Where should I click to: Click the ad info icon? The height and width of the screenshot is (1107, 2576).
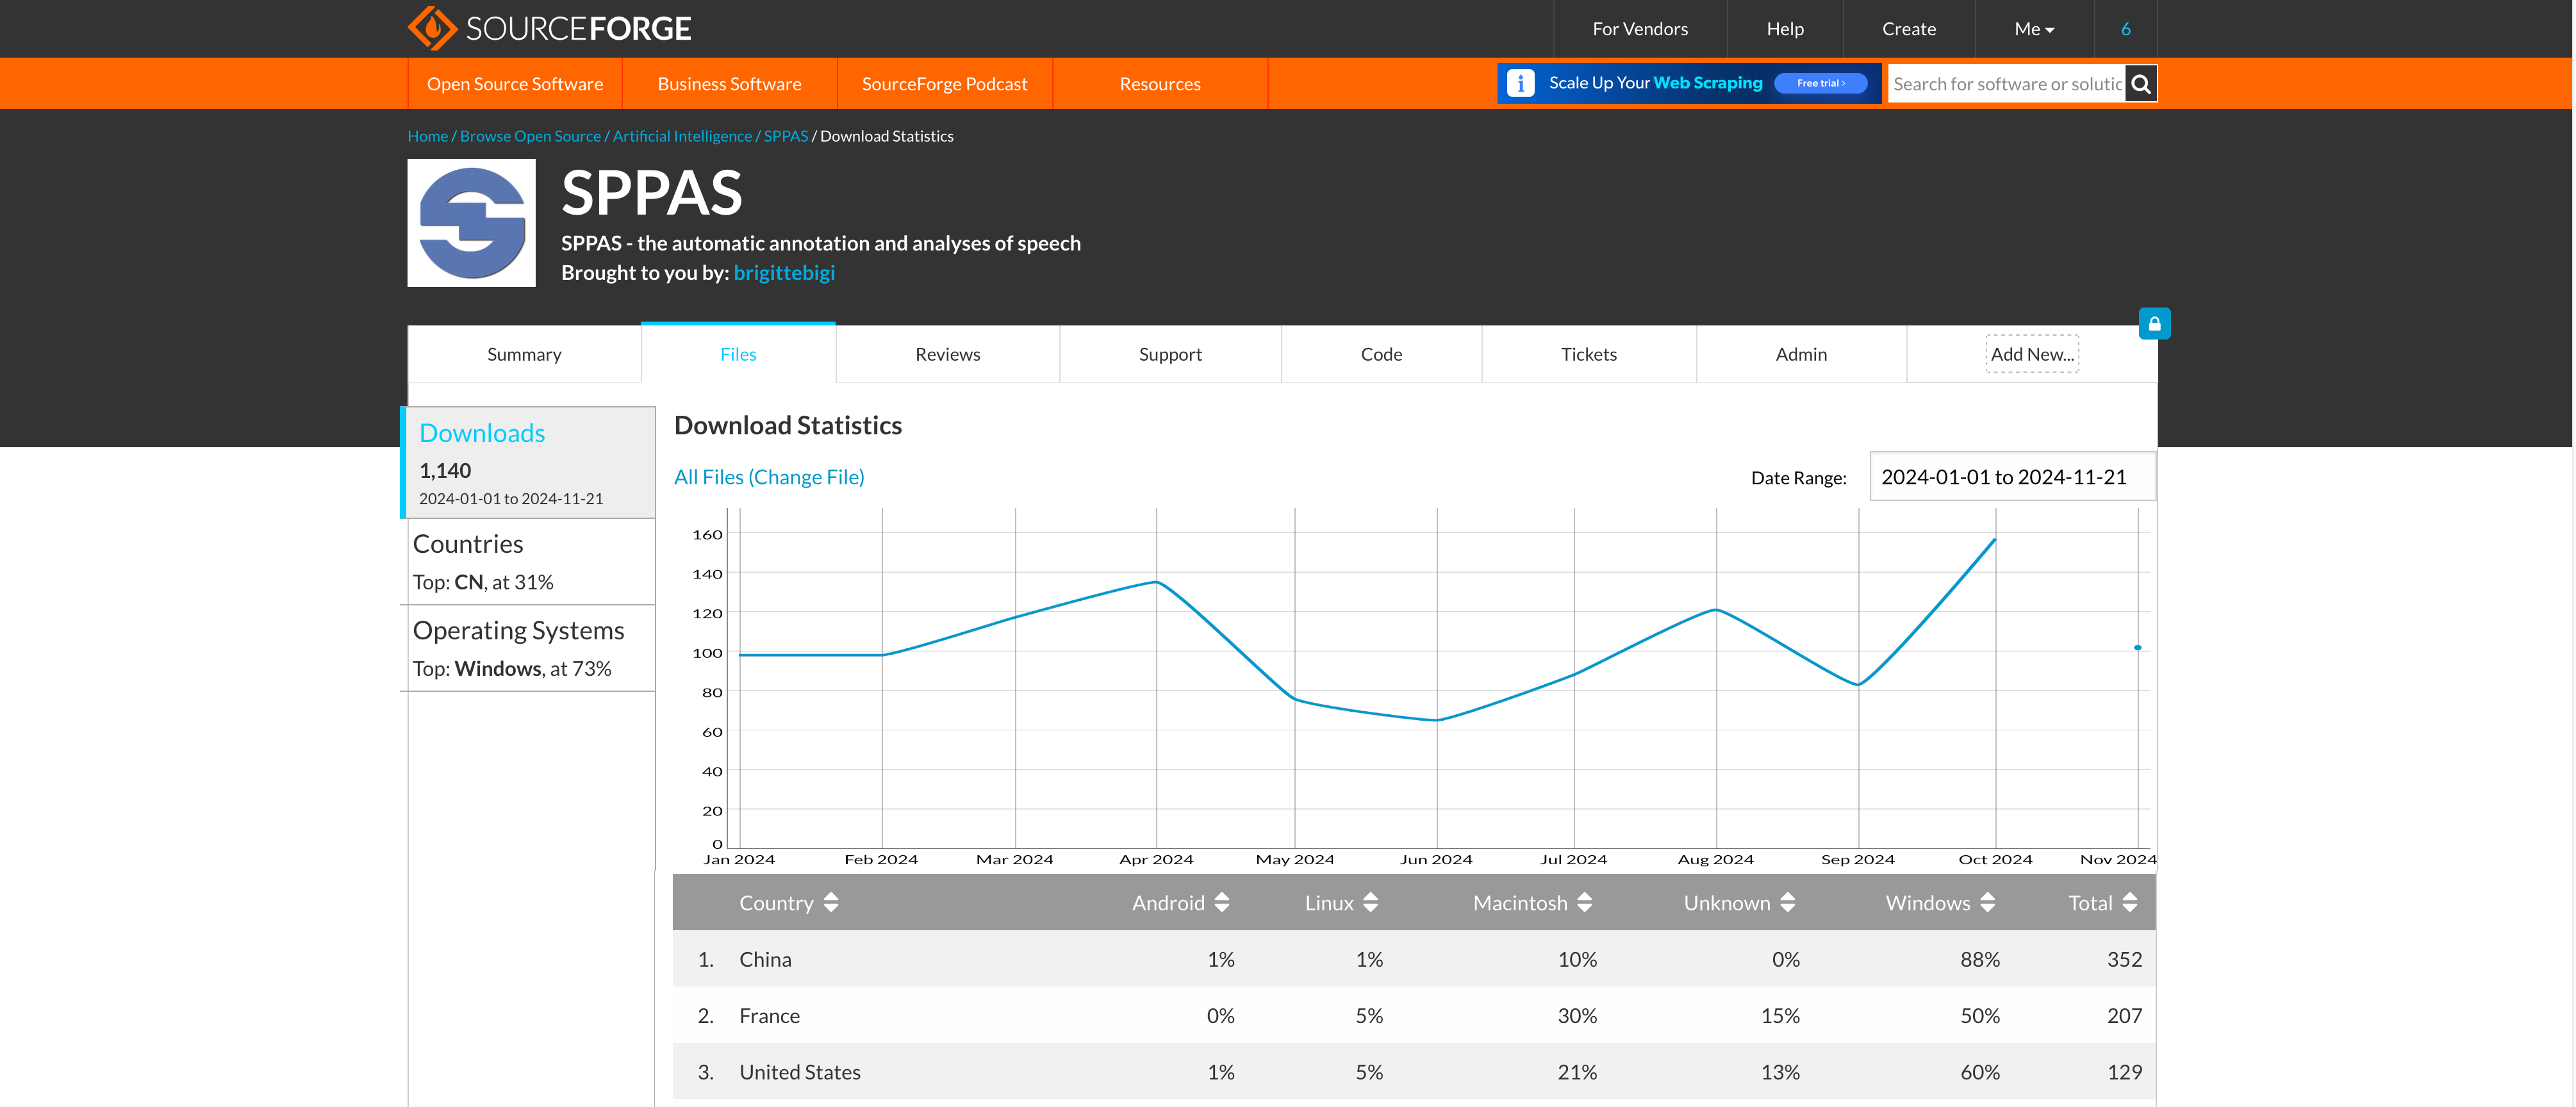1520,84
